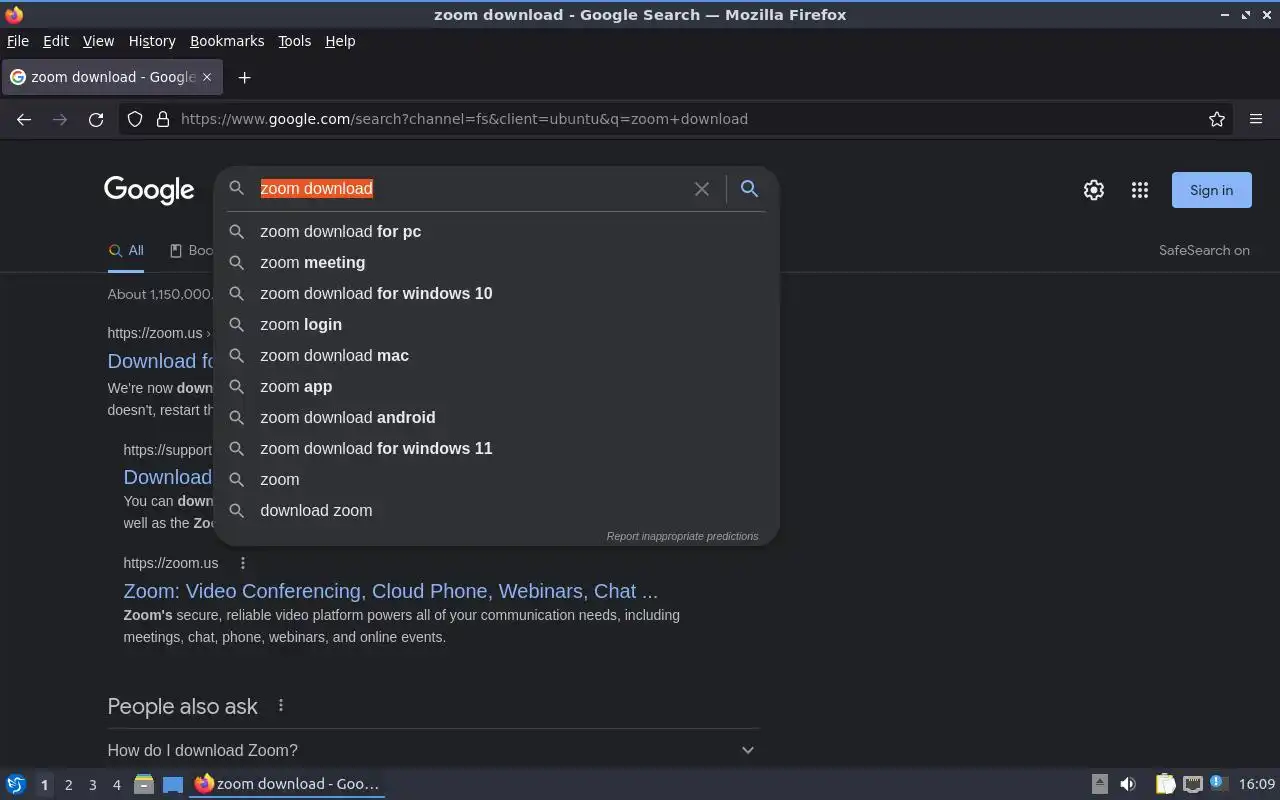Select suggestion zoom download mac
The height and width of the screenshot is (800, 1280).
497,355
